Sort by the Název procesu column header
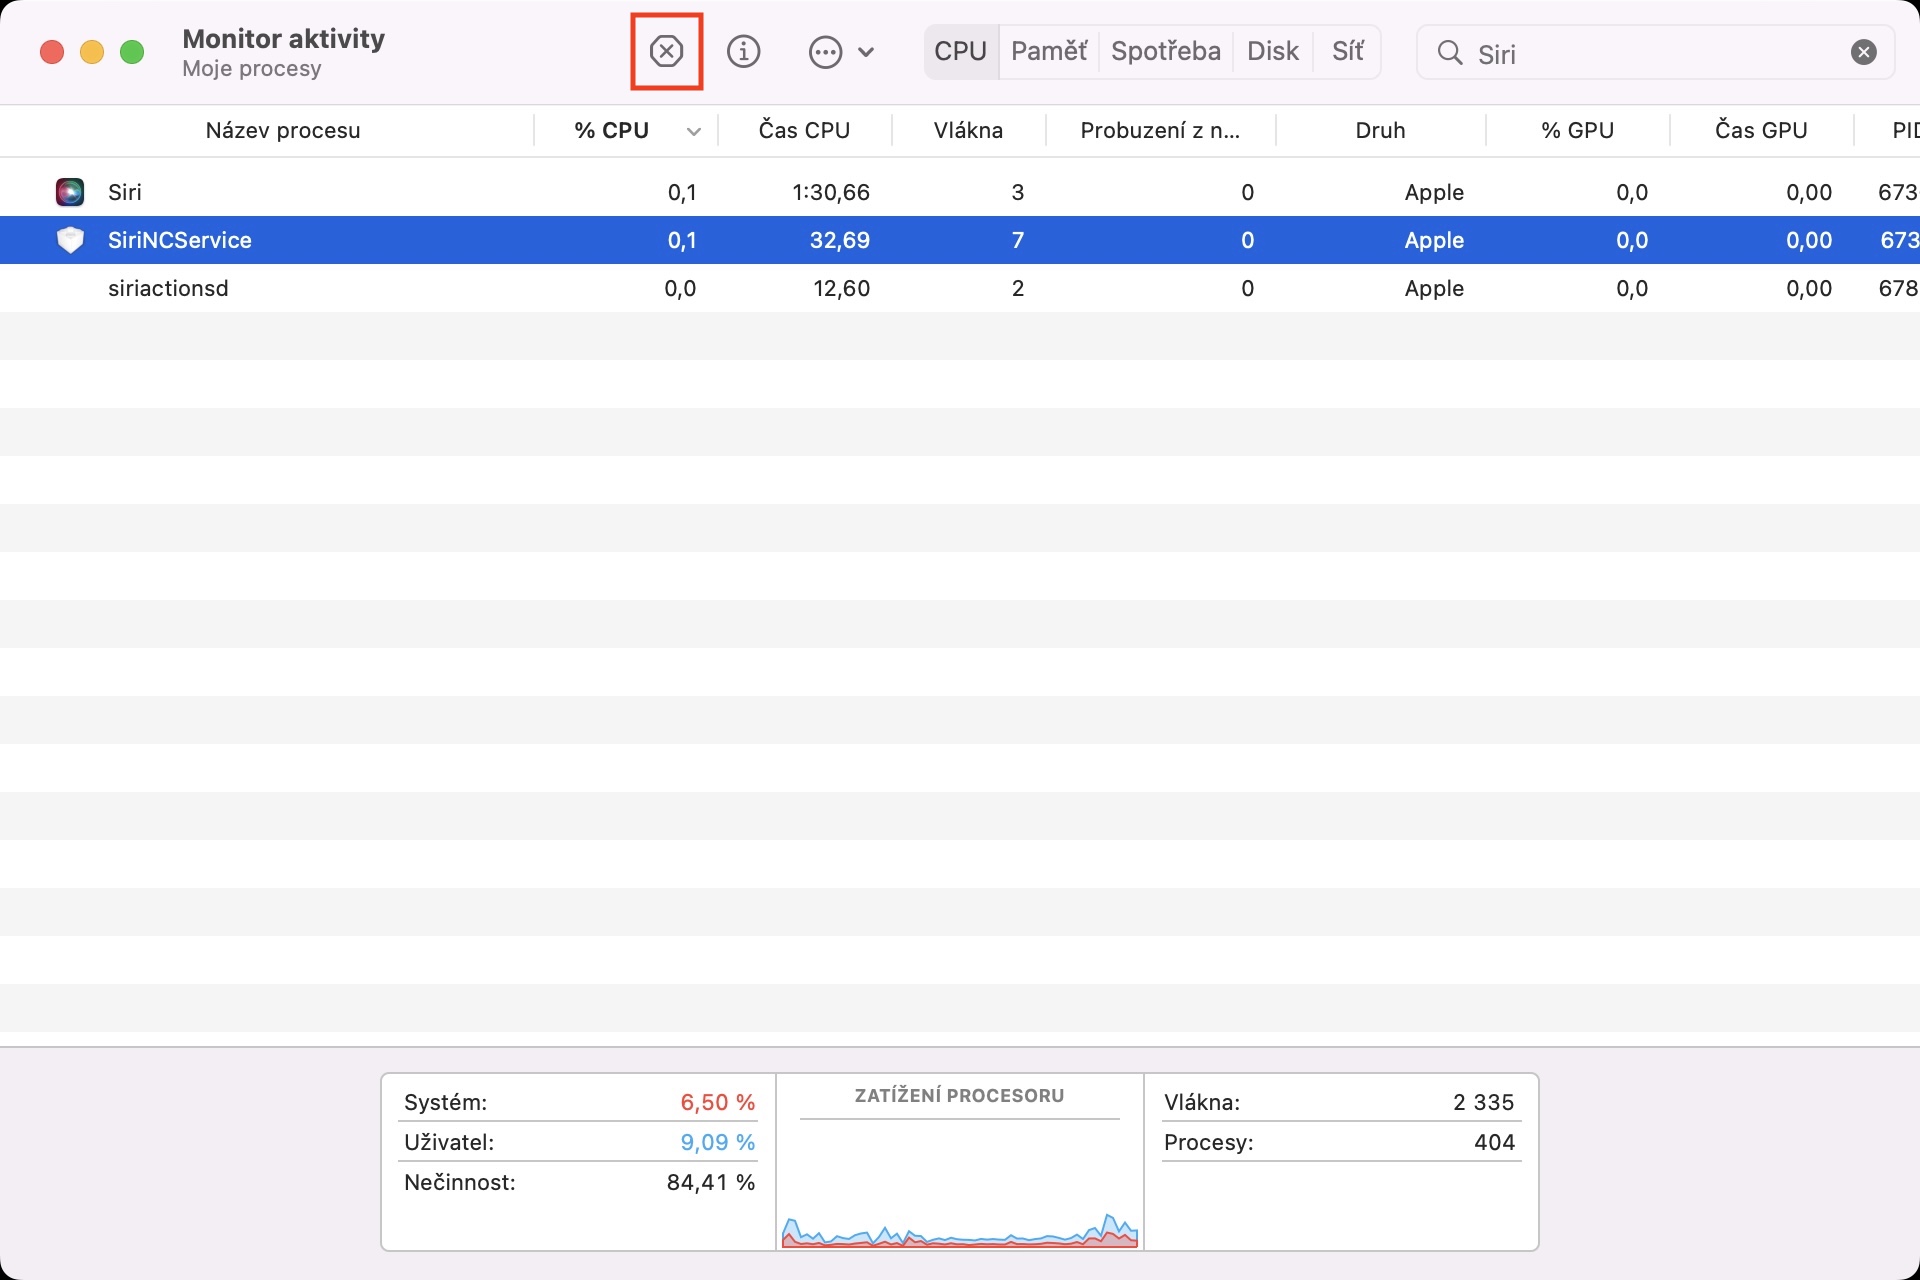 pos(282,130)
